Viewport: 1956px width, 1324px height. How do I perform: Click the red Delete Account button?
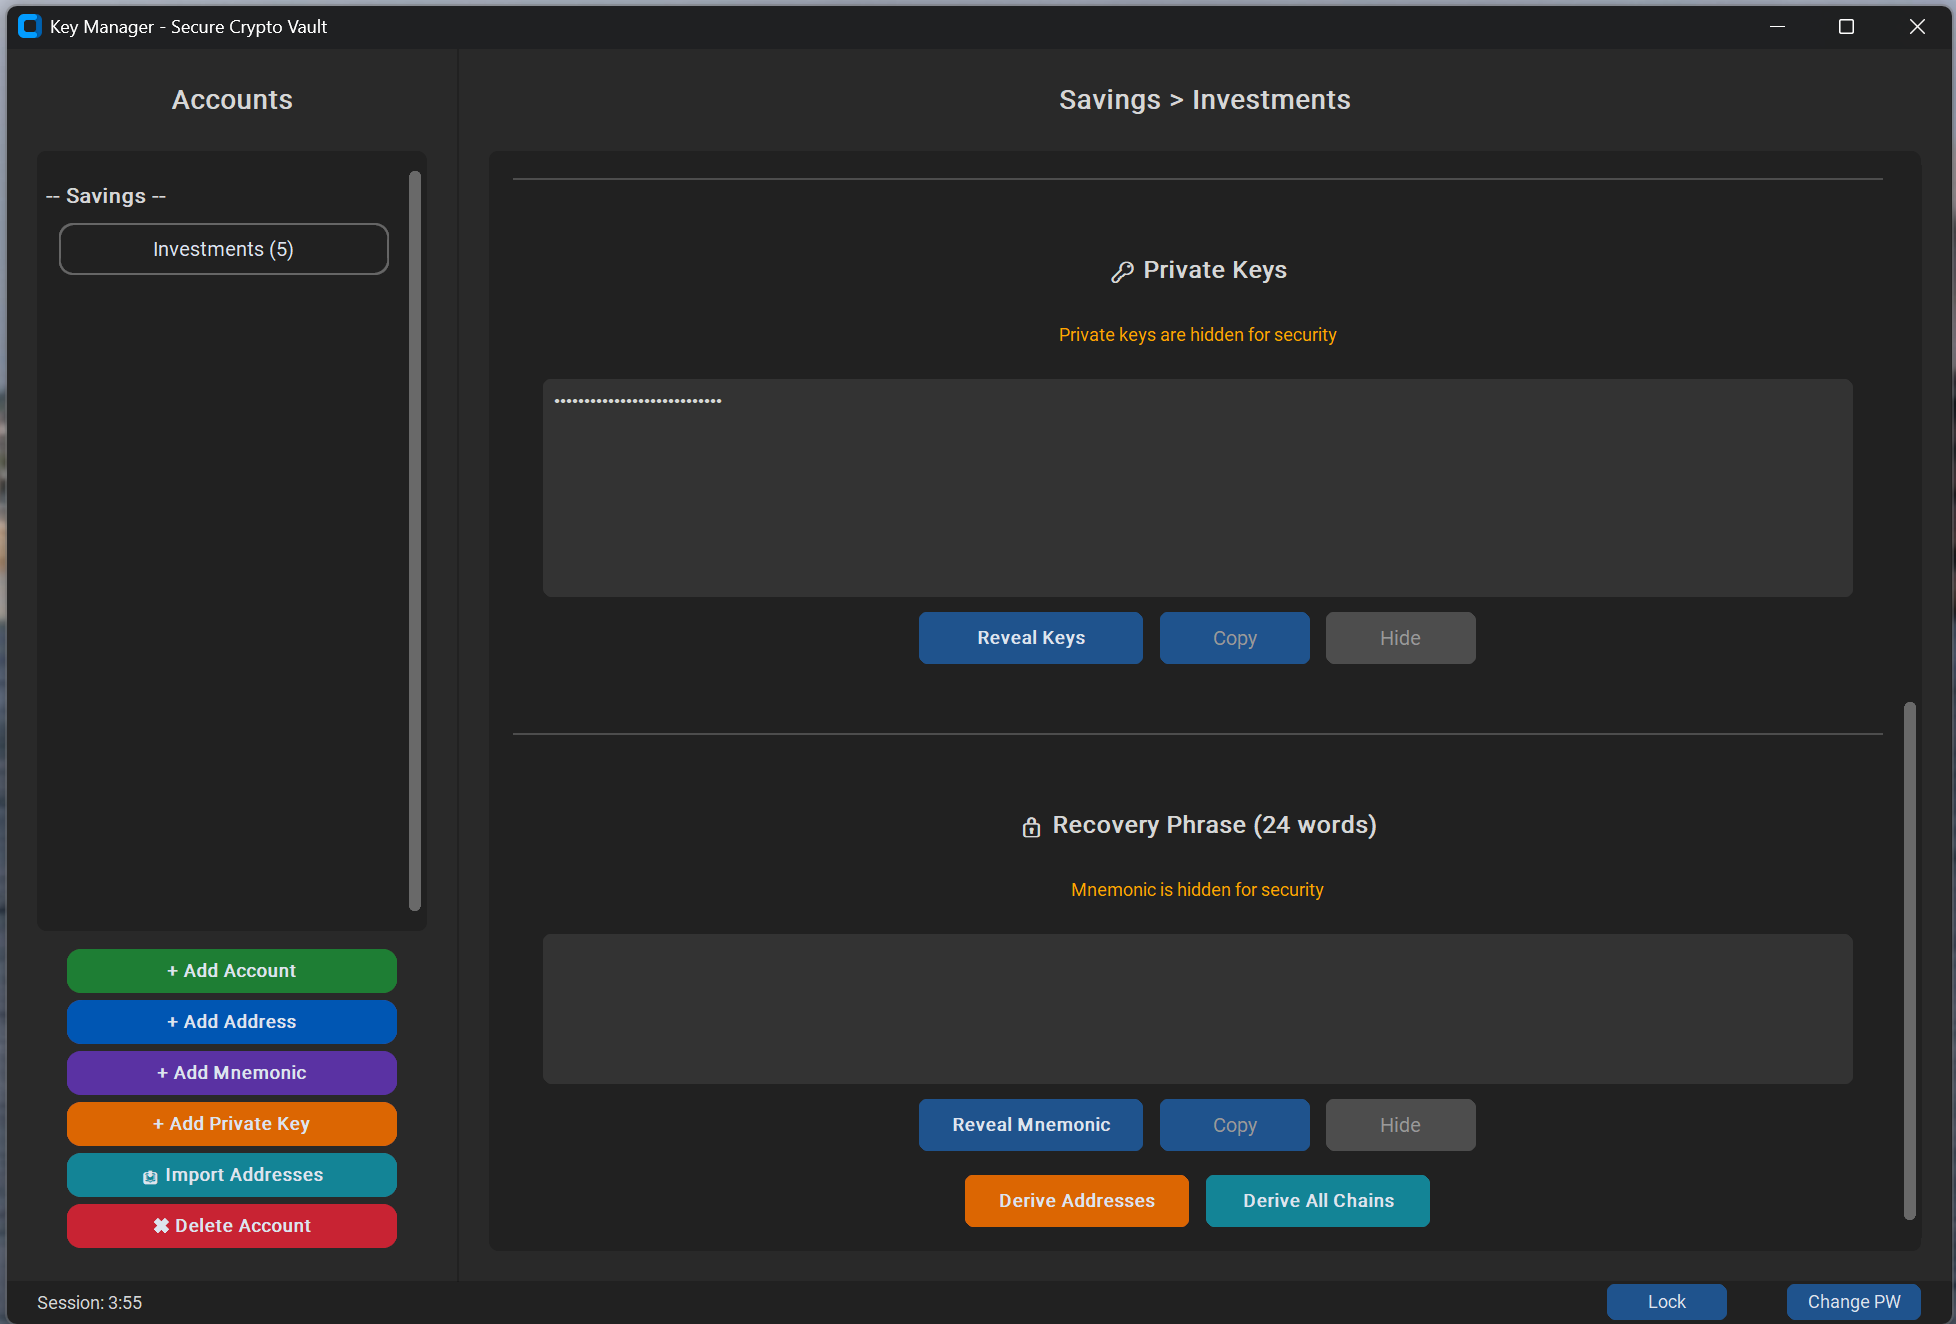[232, 1226]
